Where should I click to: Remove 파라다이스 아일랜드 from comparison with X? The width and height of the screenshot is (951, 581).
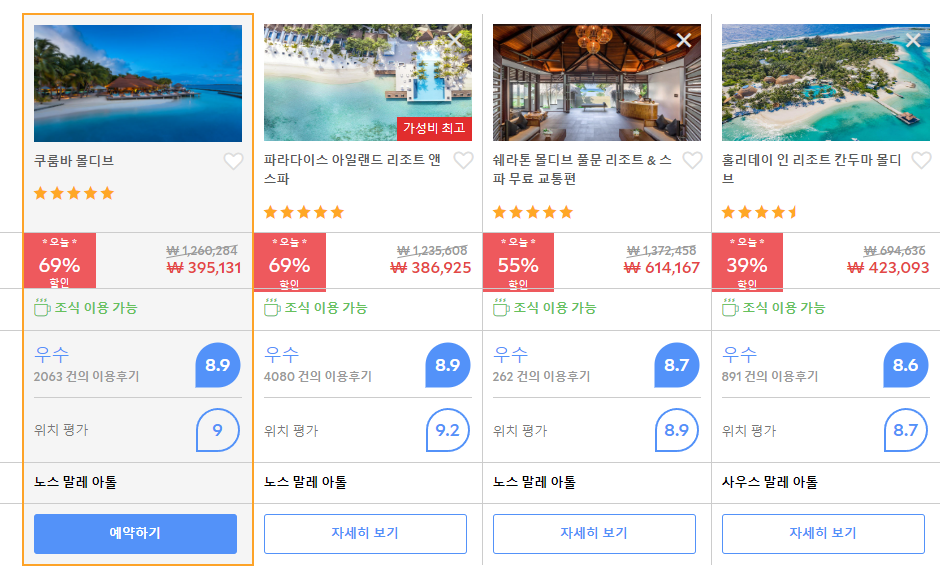point(455,40)
